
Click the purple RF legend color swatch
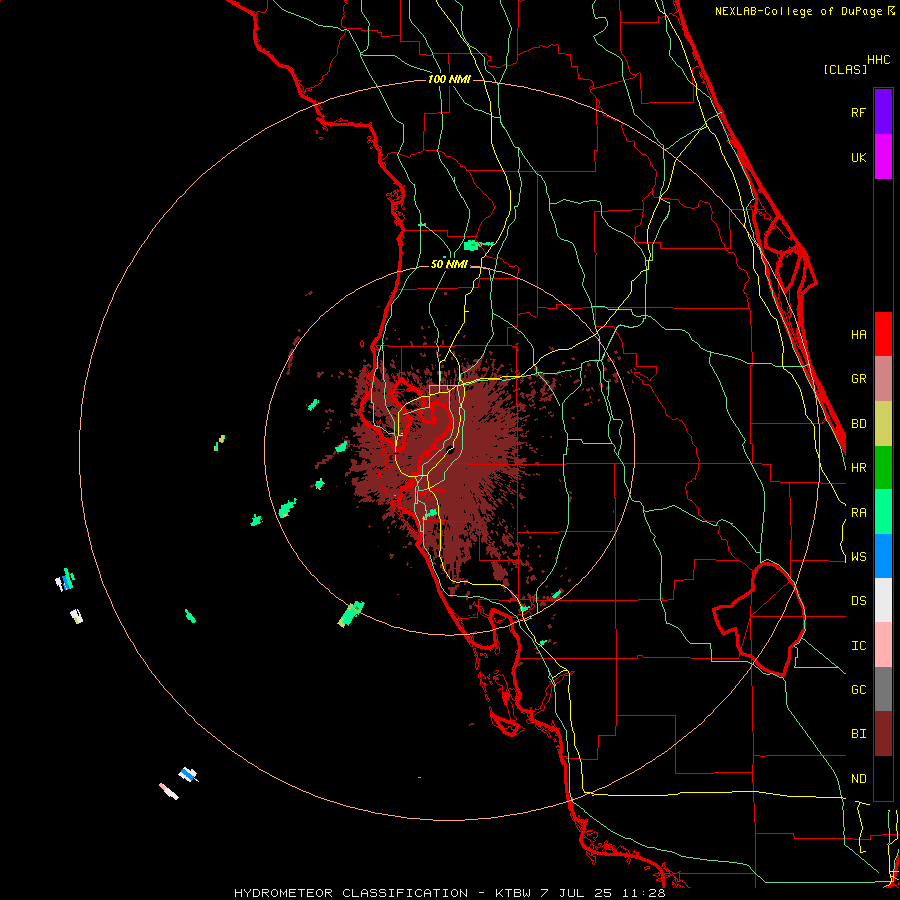[x=883, y=112]
